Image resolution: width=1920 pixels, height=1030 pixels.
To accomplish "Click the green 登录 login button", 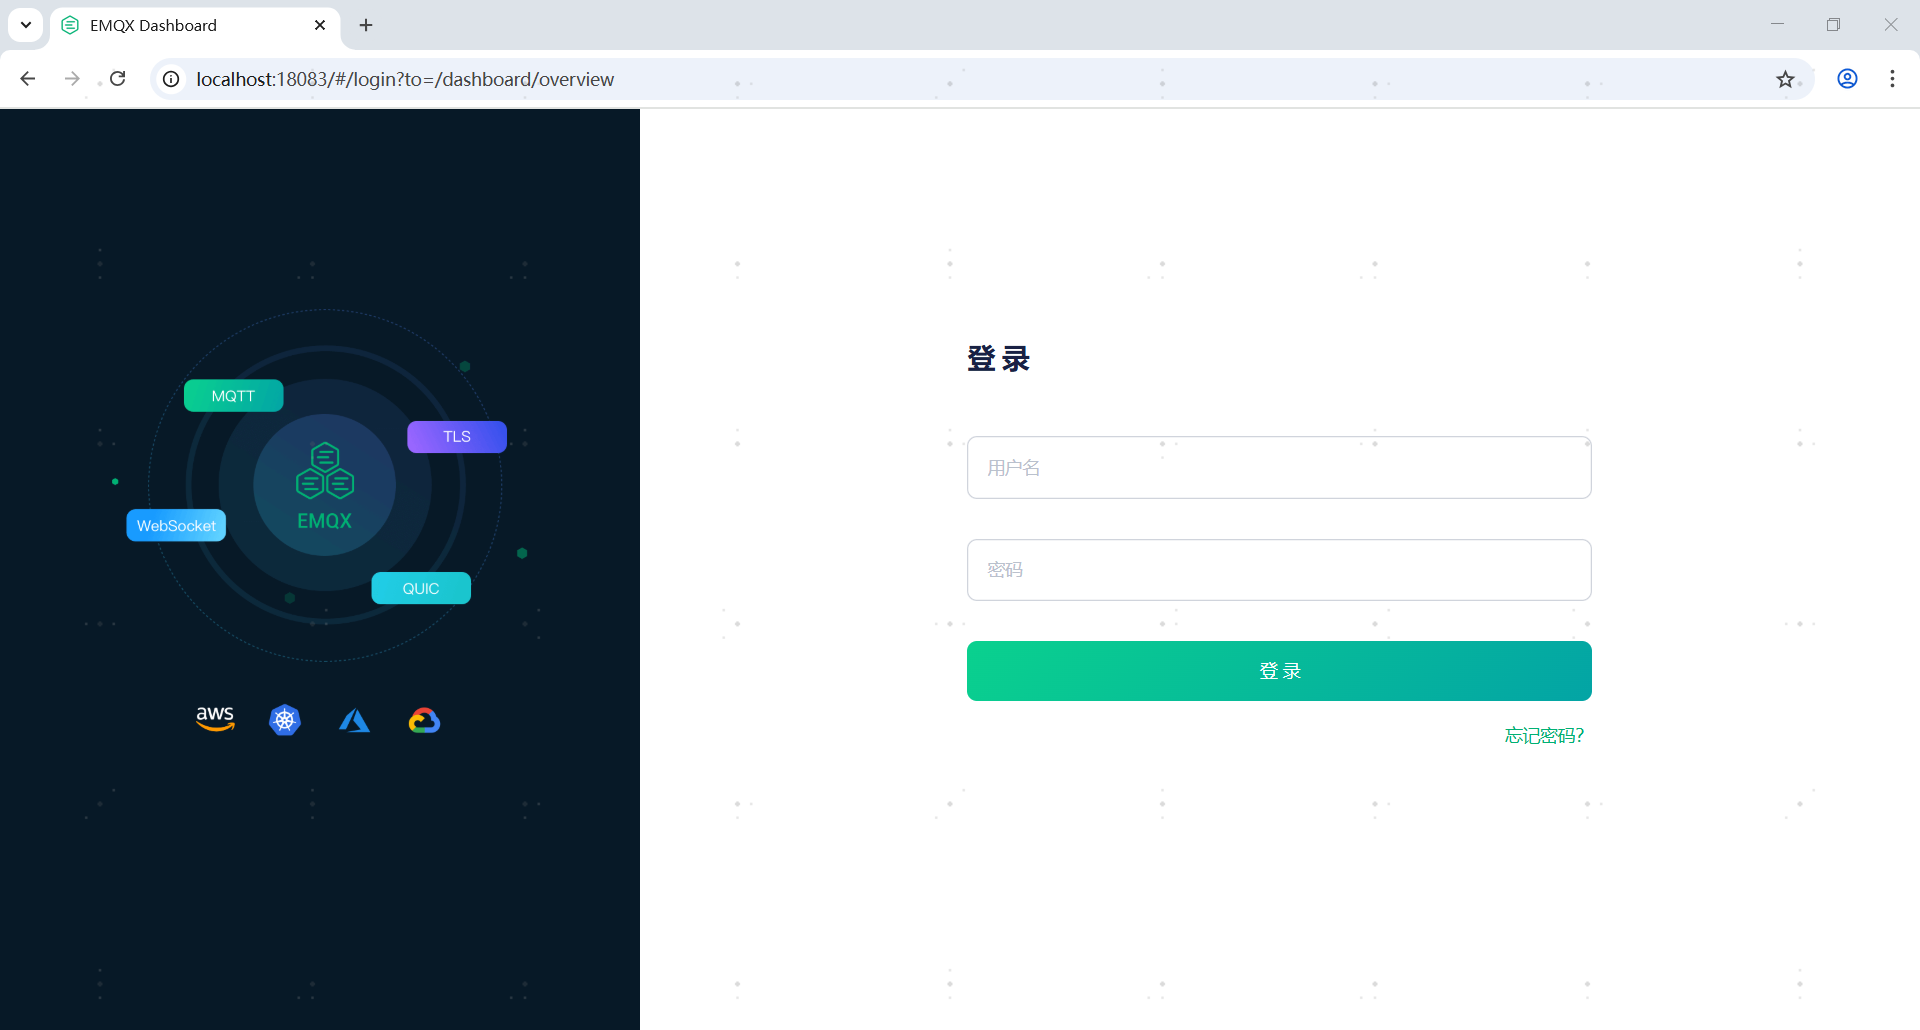I will [x=1279, y=671].
